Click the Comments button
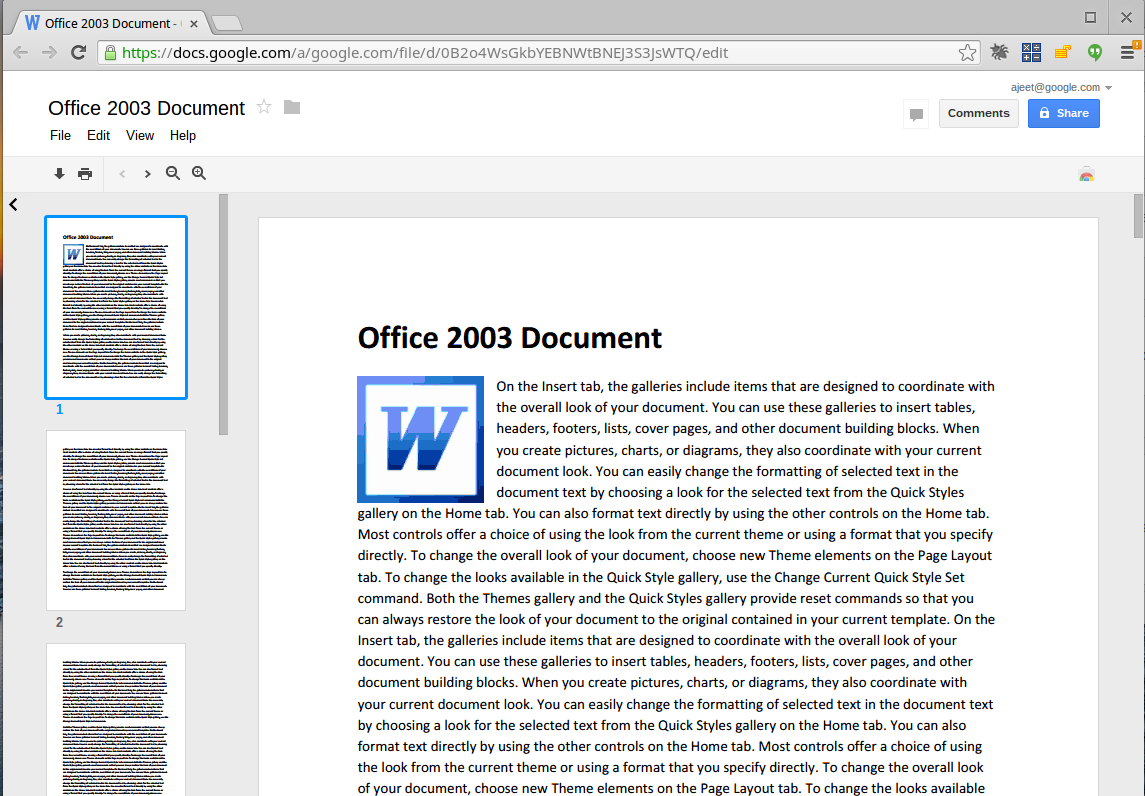This screenshot has width=1145, height=796. [x=979, y=113]
